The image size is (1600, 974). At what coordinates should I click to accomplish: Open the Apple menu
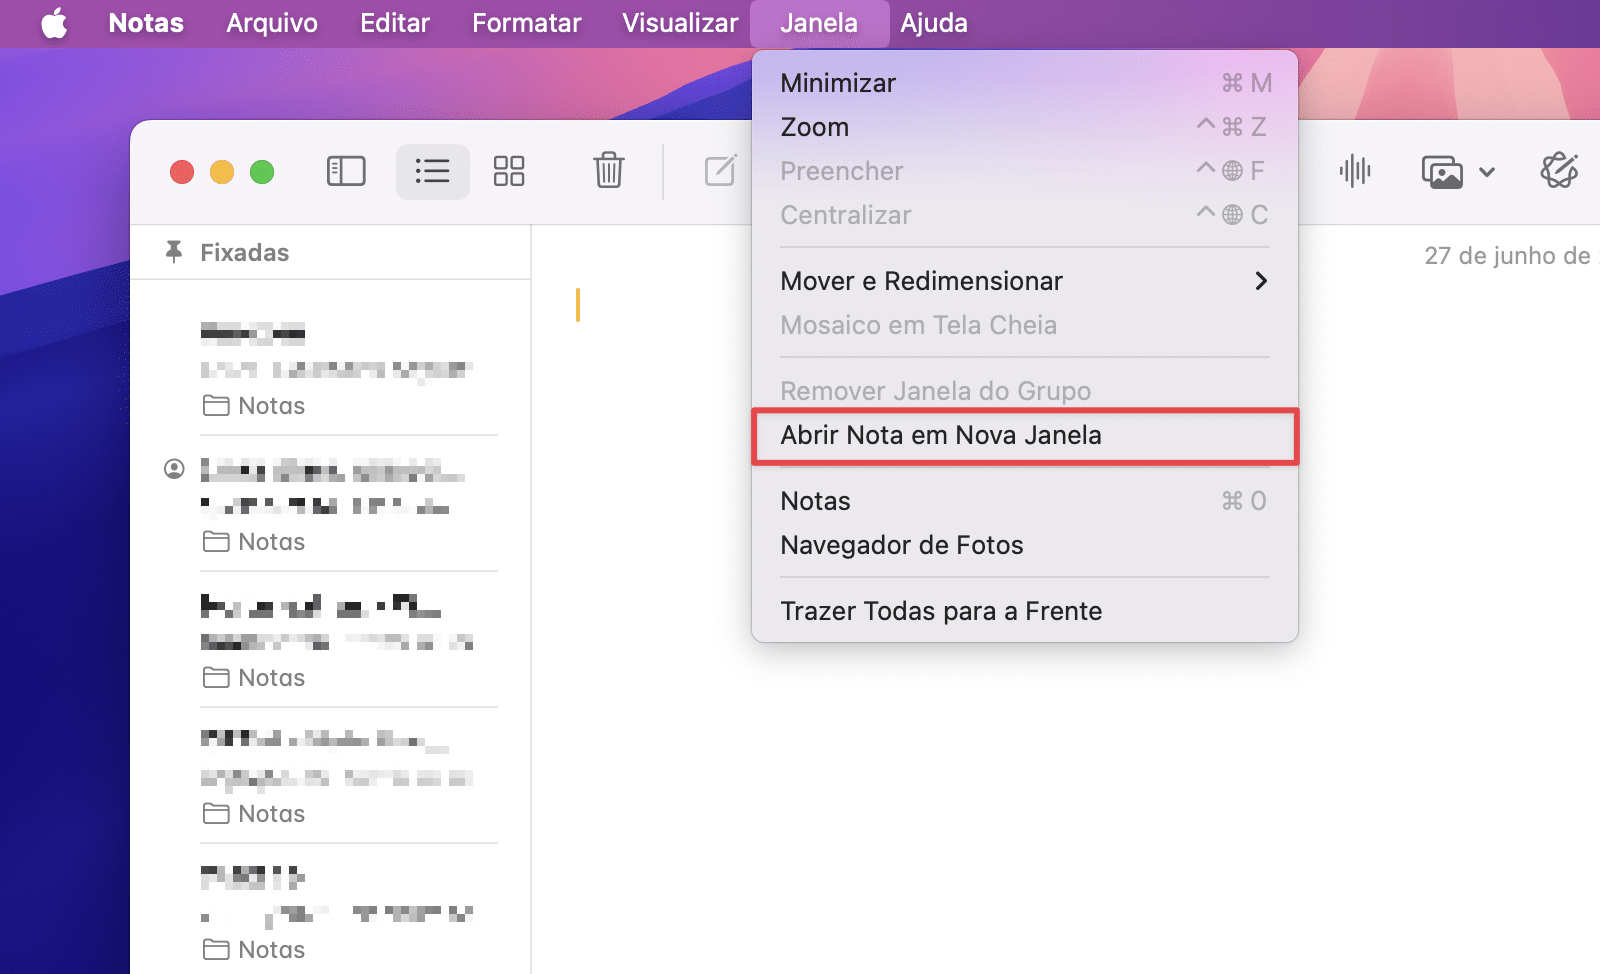(x=54, y=23)
